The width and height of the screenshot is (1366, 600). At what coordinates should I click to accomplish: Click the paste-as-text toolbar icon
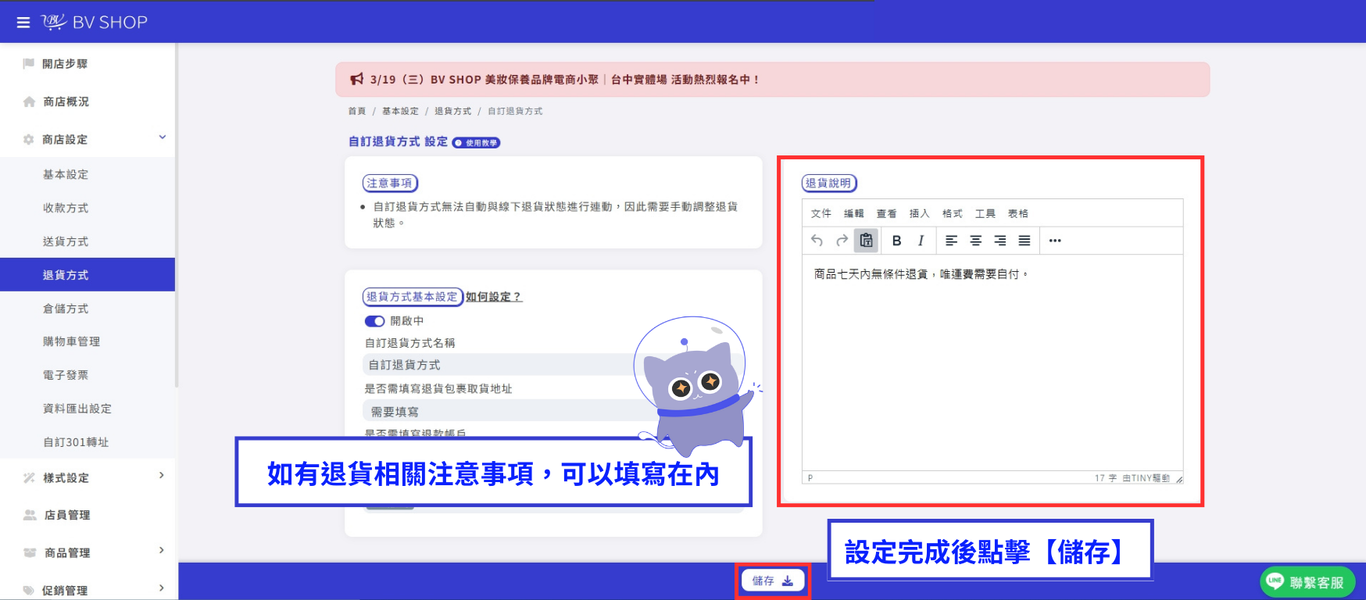click(866, 240)
